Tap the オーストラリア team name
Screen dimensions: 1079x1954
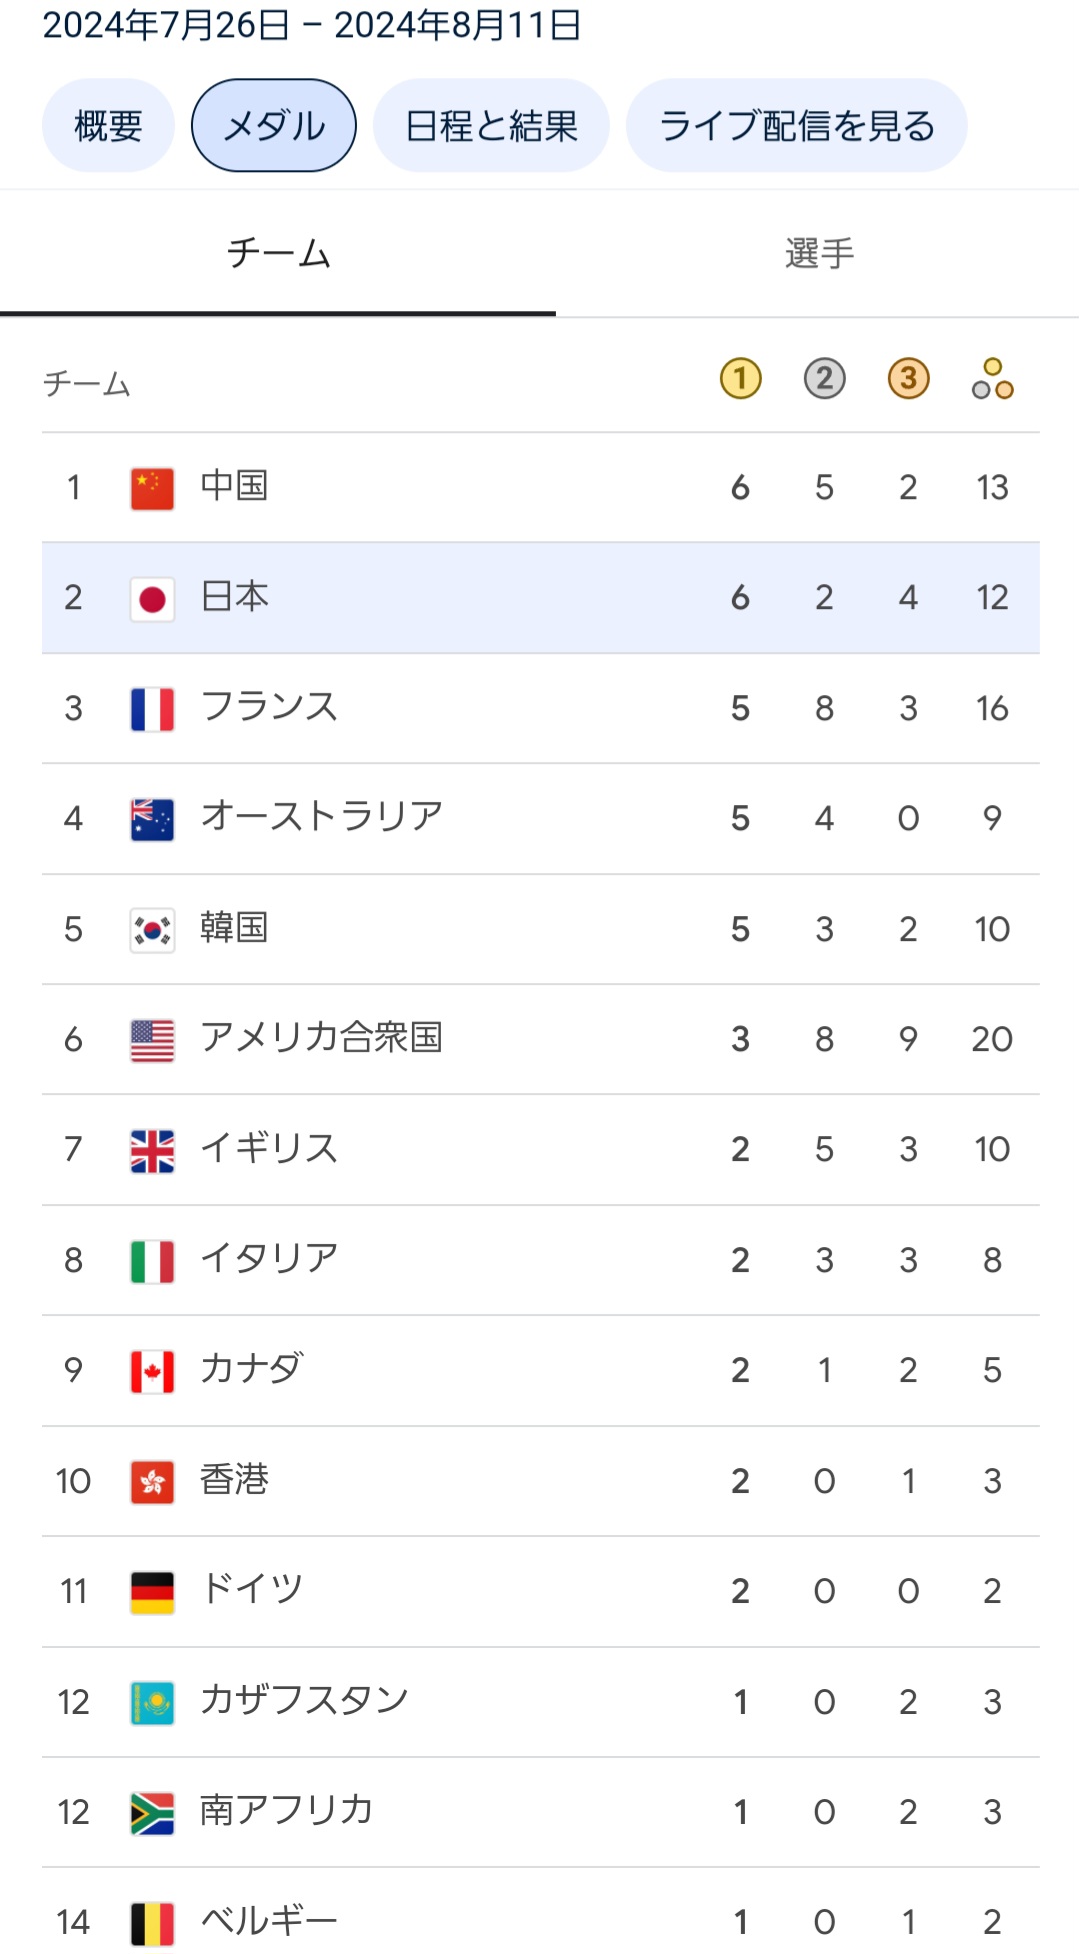pos(321,817)
